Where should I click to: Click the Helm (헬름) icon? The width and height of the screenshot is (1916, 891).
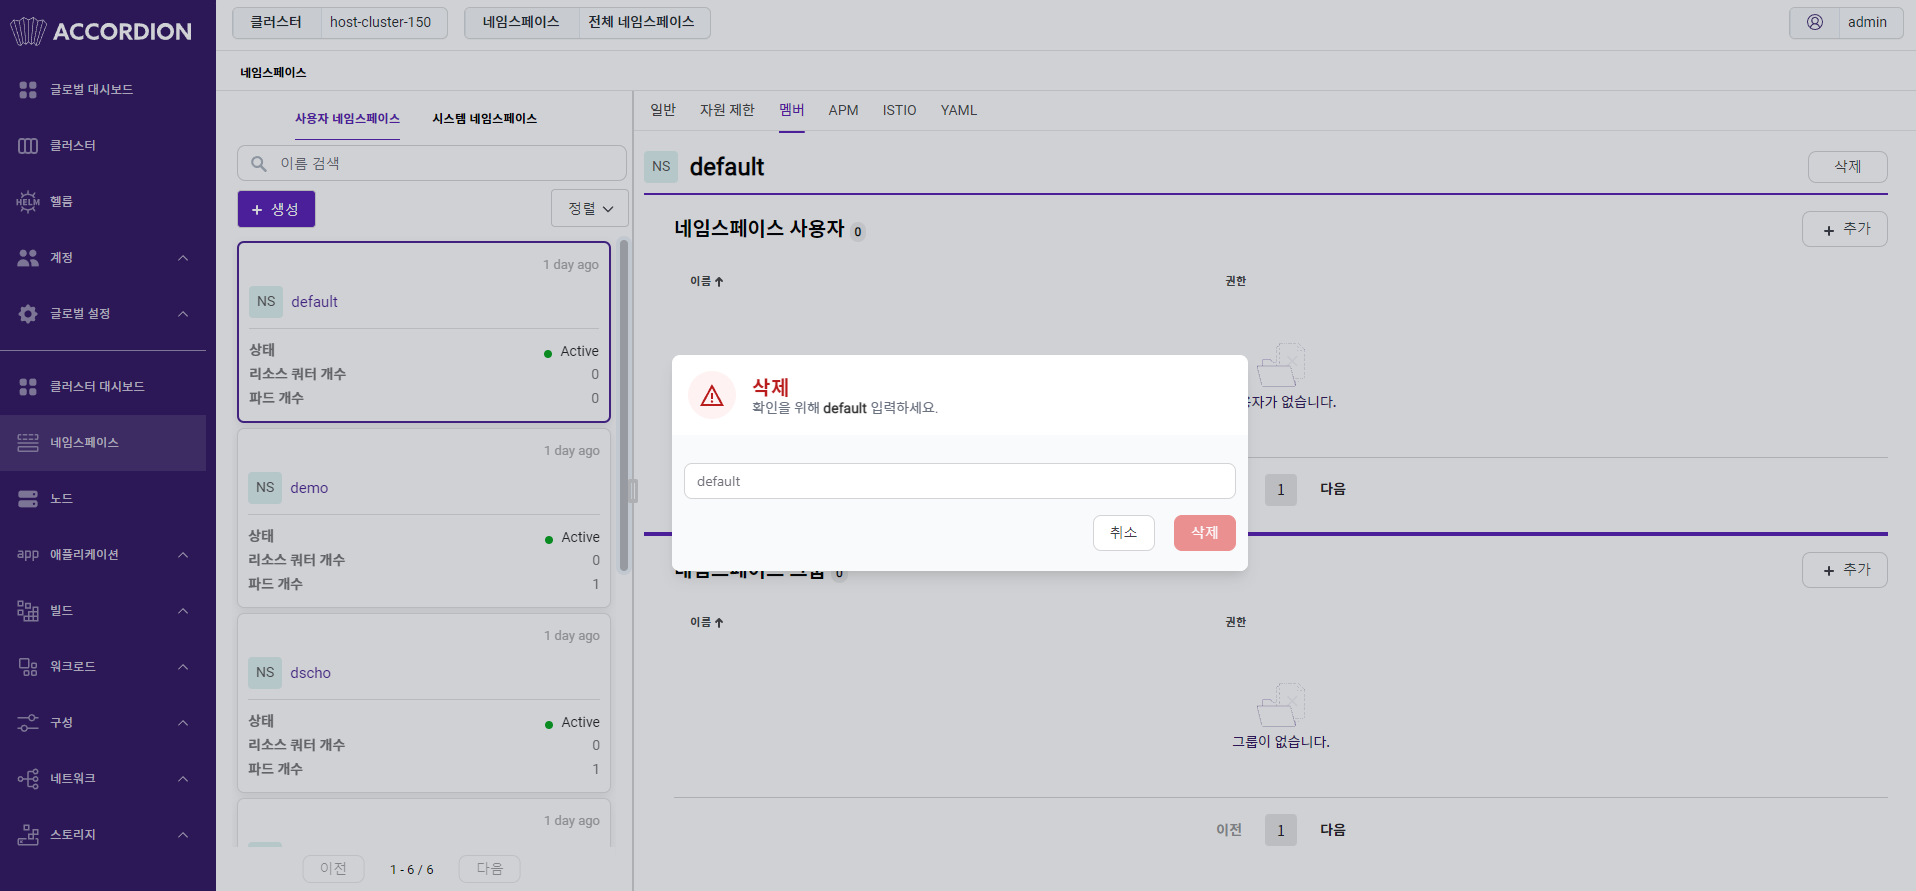[28, 202]
